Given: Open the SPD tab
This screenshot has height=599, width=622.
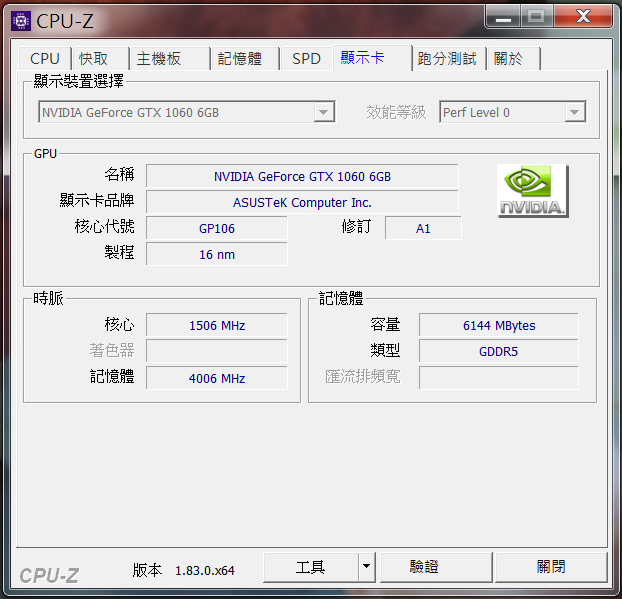Looking at the screenshot, I should coord(306,59).
